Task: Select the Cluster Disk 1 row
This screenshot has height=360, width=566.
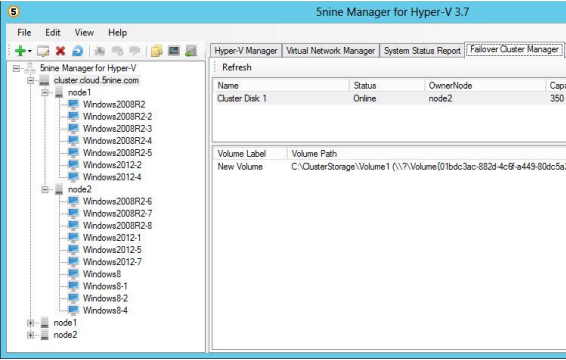Action: point(389,99)
